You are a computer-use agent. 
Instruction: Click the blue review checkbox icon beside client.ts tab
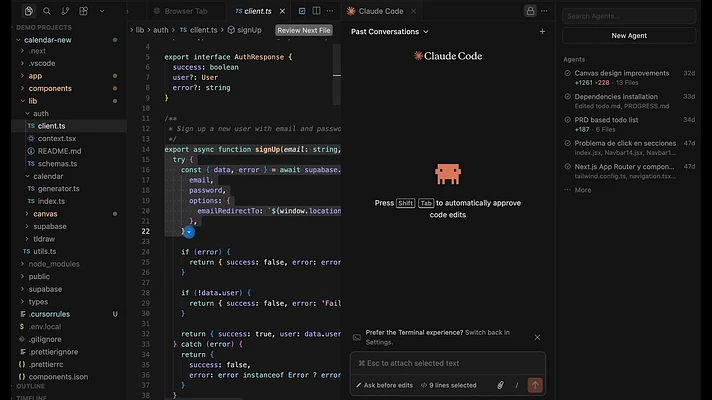302,11
